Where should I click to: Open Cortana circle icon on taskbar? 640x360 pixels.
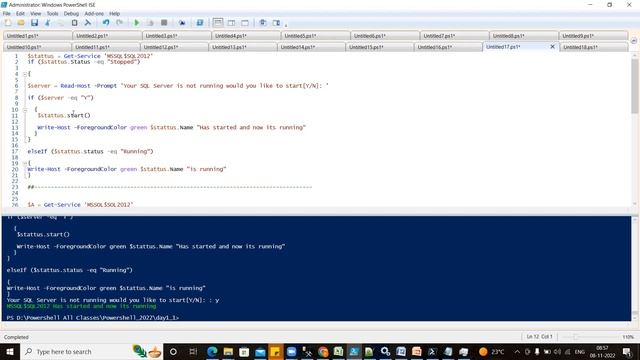[173, 351]
